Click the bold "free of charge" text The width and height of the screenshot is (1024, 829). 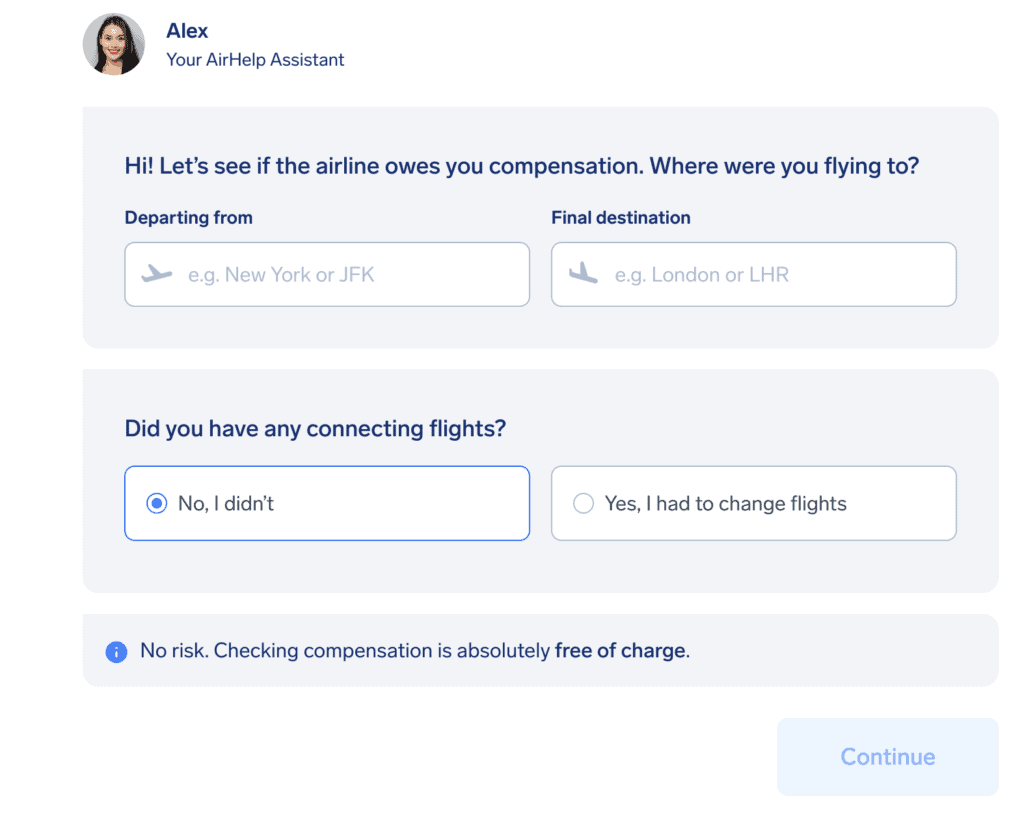click(620, 651)
